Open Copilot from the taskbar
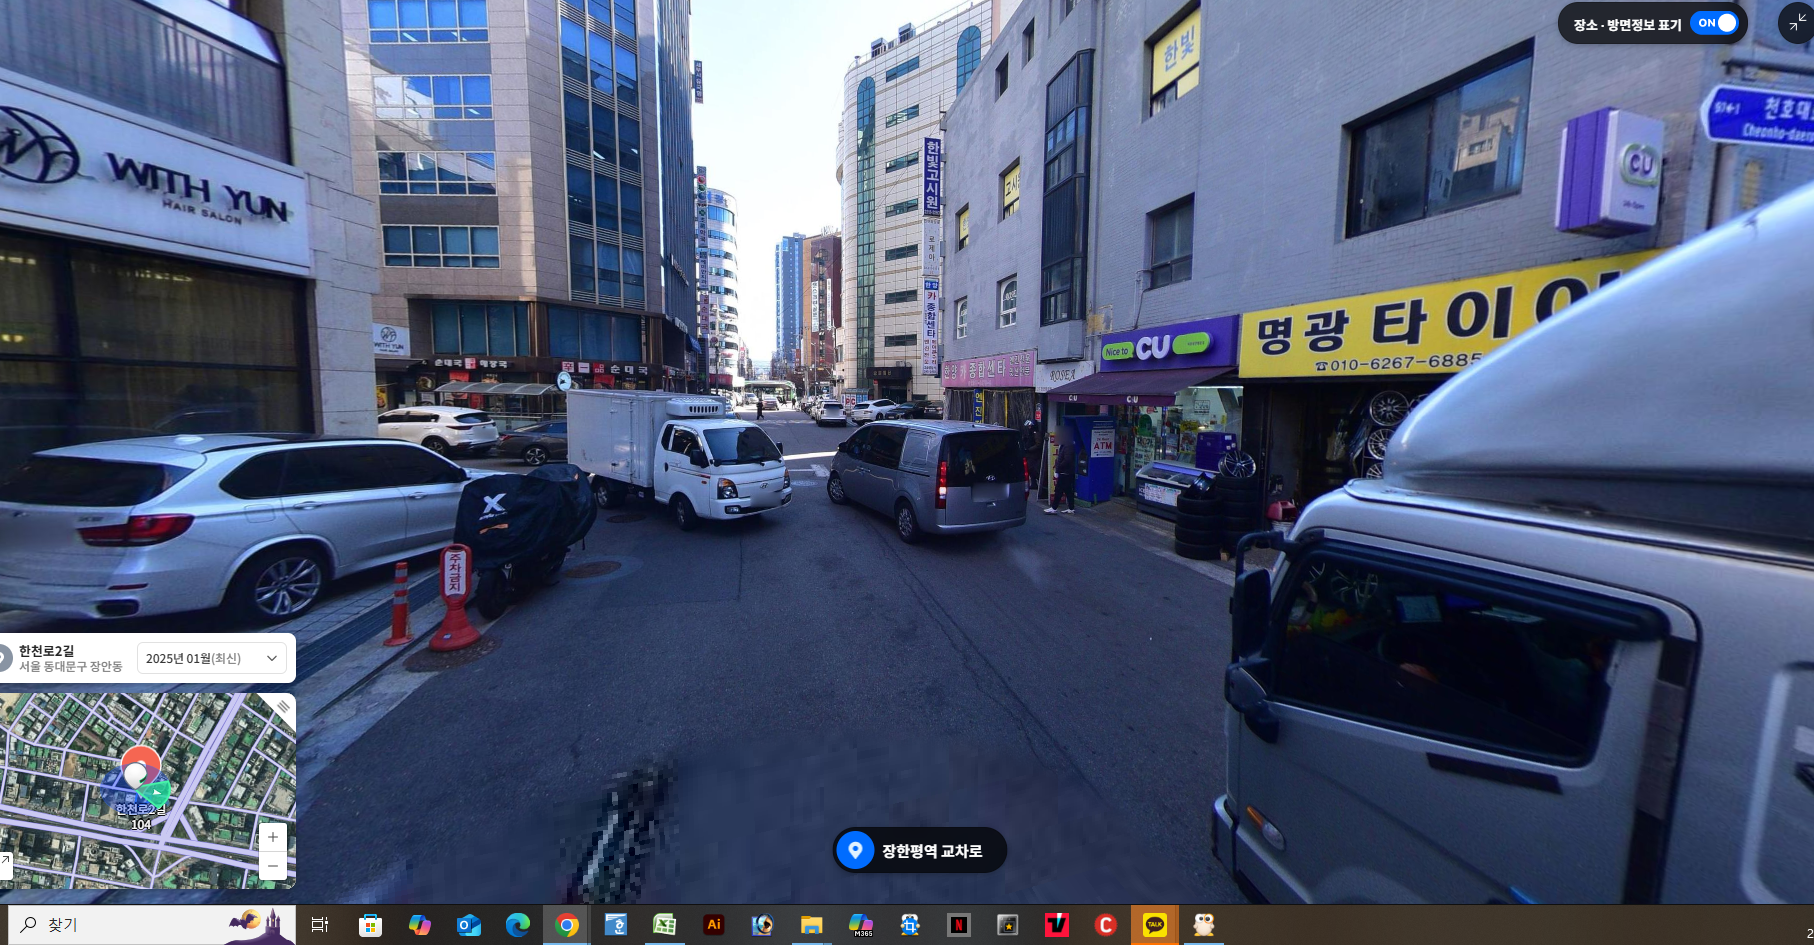Image resolution: width=1814 pixels, height=945 pixels. pos(419,925)
